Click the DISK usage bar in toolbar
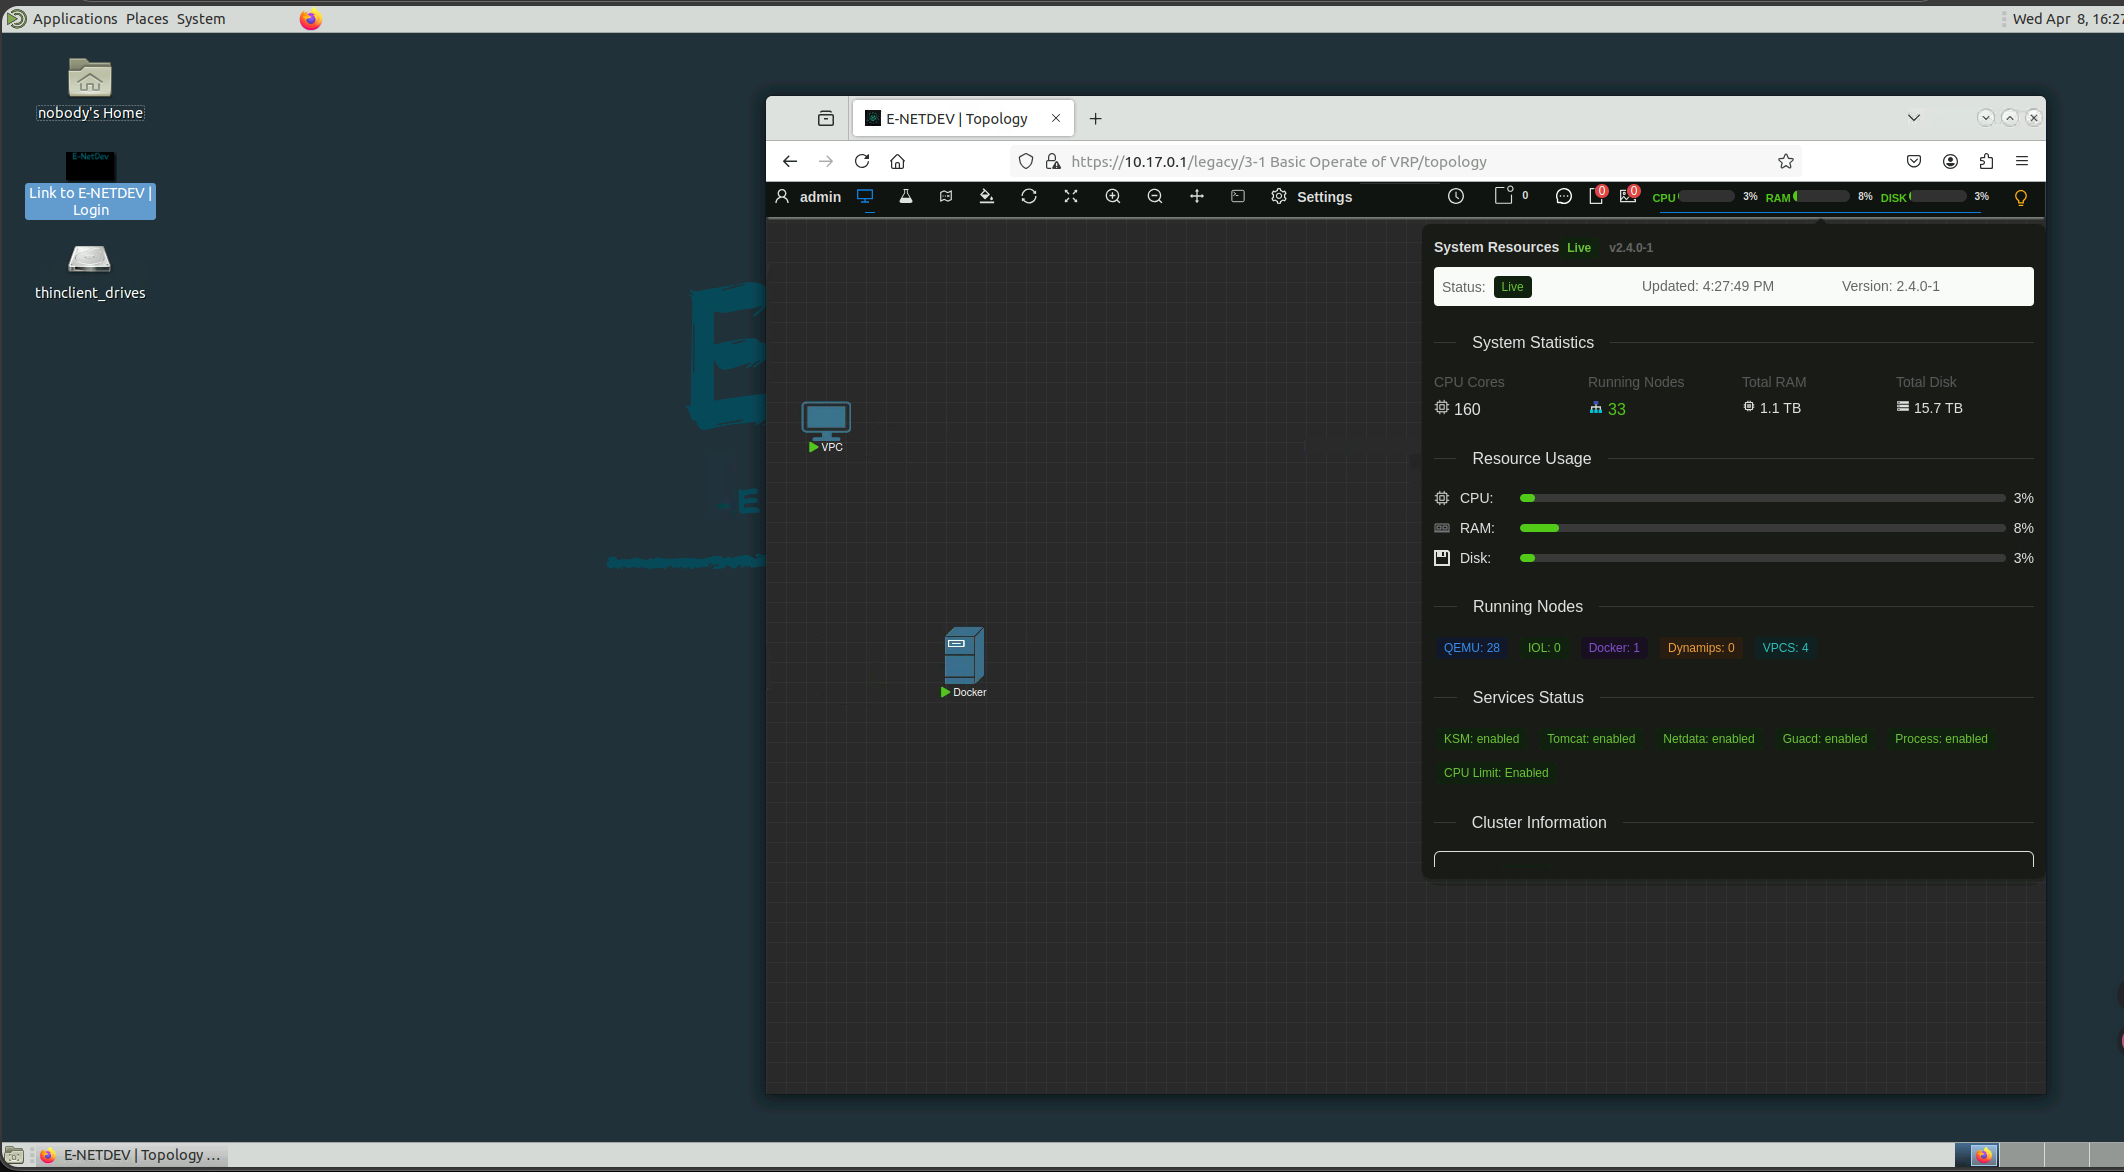 [1938, 197]
